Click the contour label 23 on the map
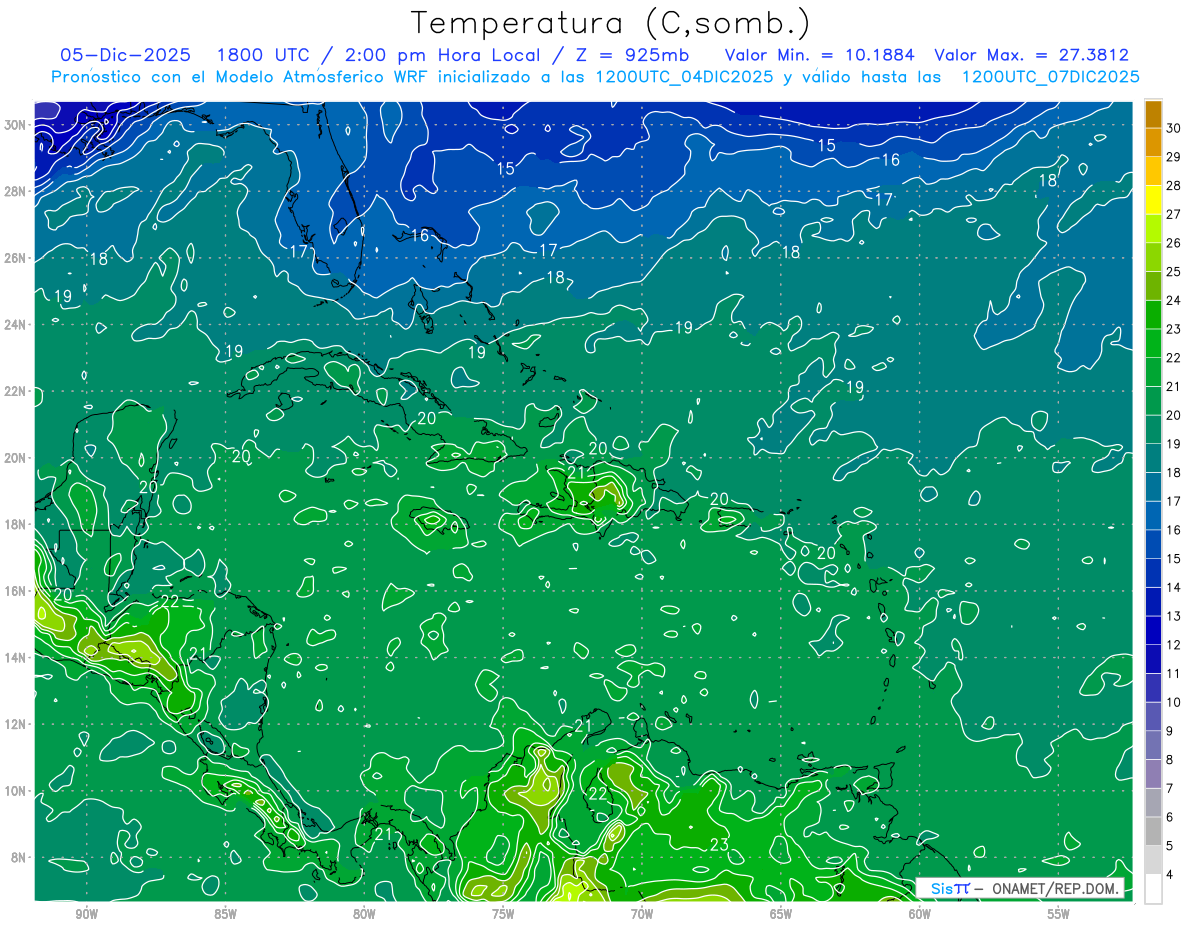The height and width of the screenshot is (927, 1200). (719, 845)
